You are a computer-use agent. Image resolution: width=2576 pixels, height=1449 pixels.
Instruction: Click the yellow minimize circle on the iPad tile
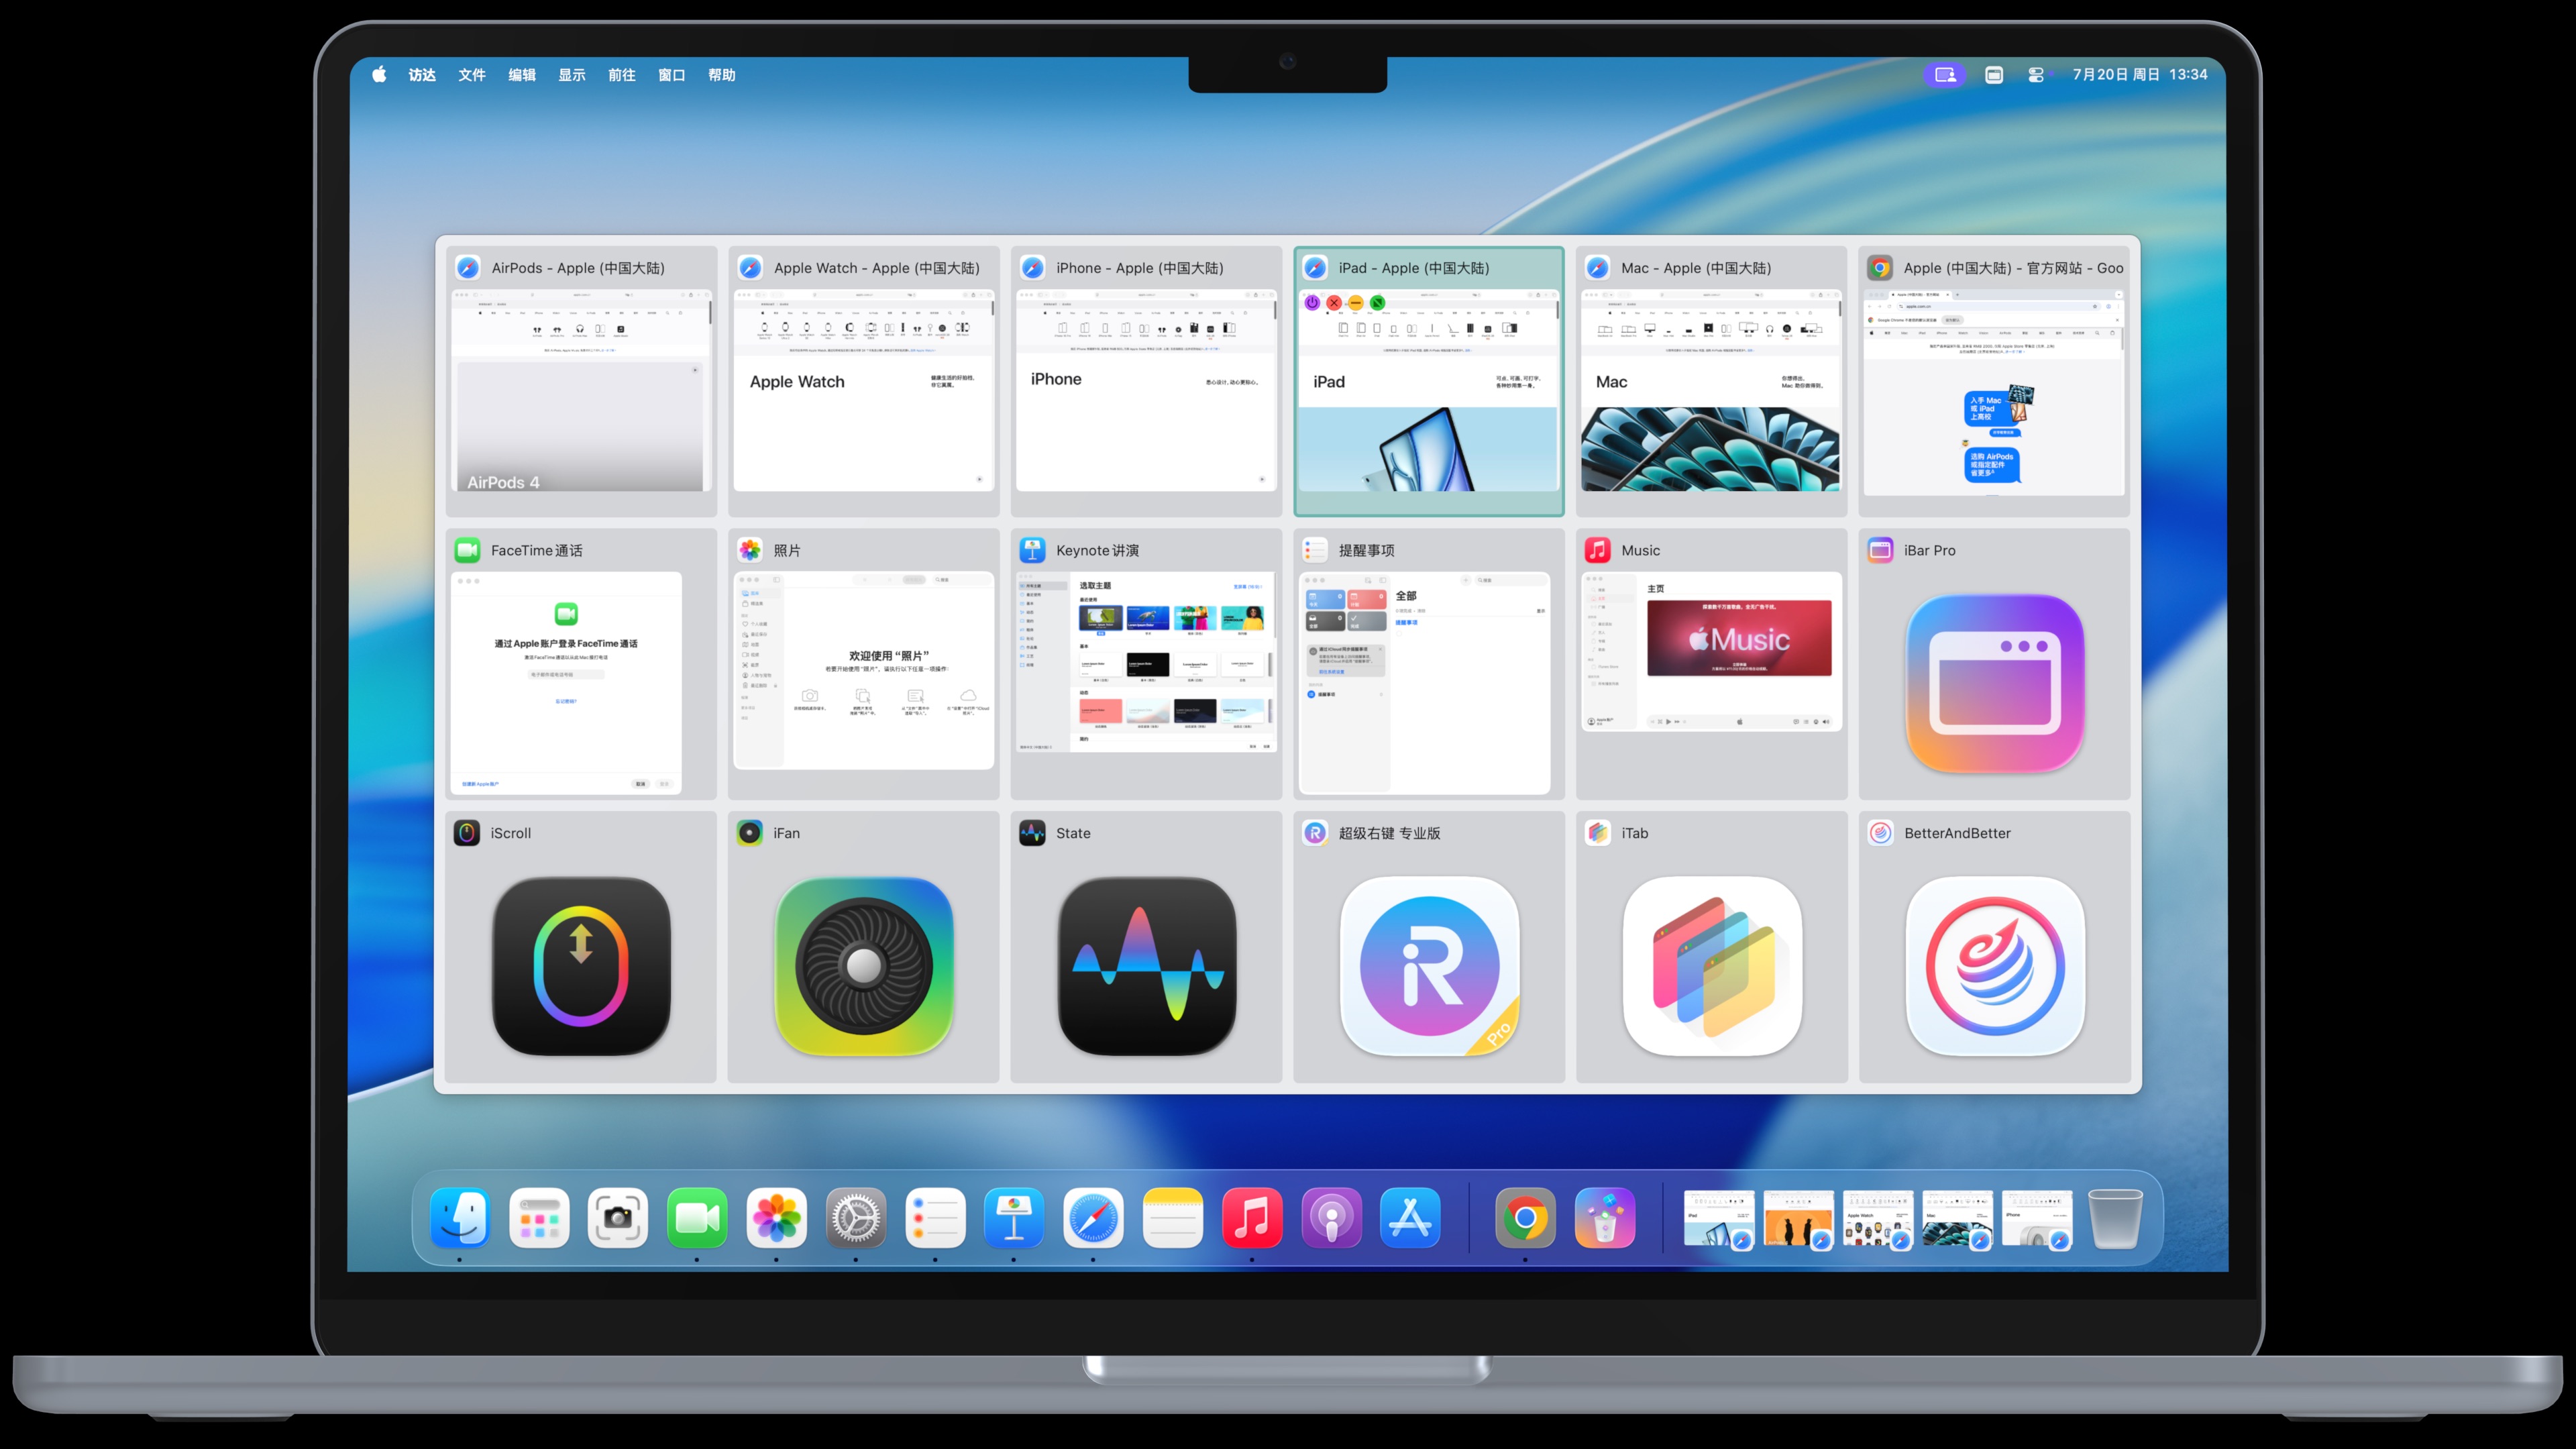coord(1356,302)
